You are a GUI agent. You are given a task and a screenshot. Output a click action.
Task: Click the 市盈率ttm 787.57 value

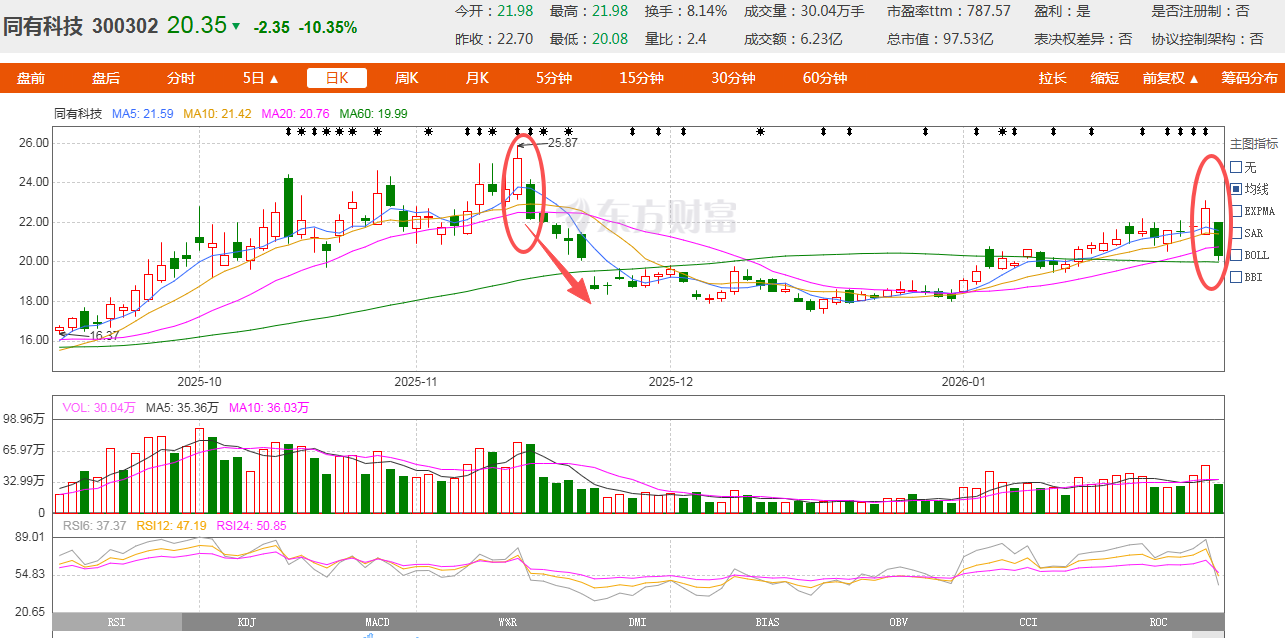pos(949,11)
